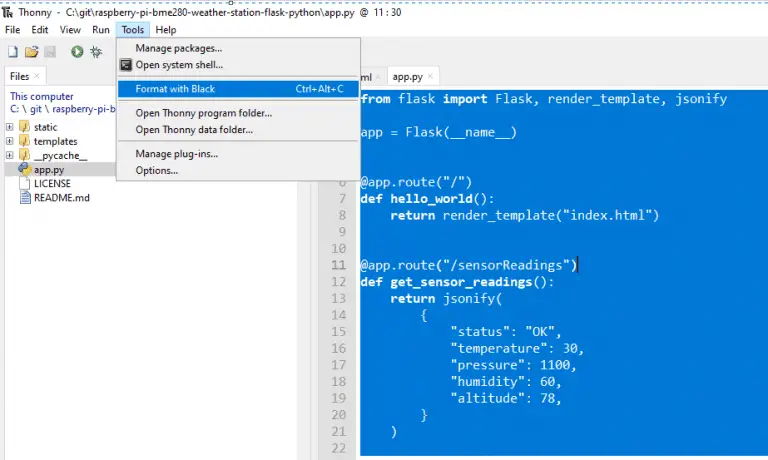Click the New file toolbar icon
Screen dimensions: 768x460
pyautogui.click(x=13, y=51)
